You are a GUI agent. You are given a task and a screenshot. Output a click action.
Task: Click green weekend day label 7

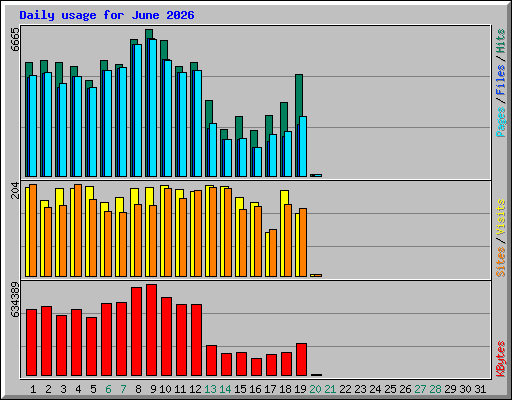[123, 389]
